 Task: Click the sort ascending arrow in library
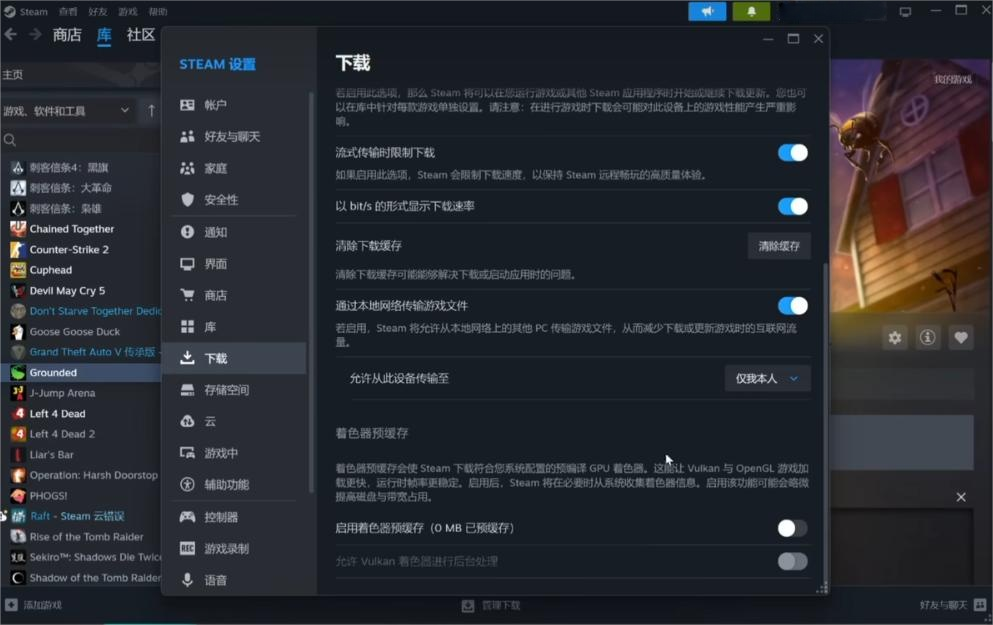tap(152, 110)
